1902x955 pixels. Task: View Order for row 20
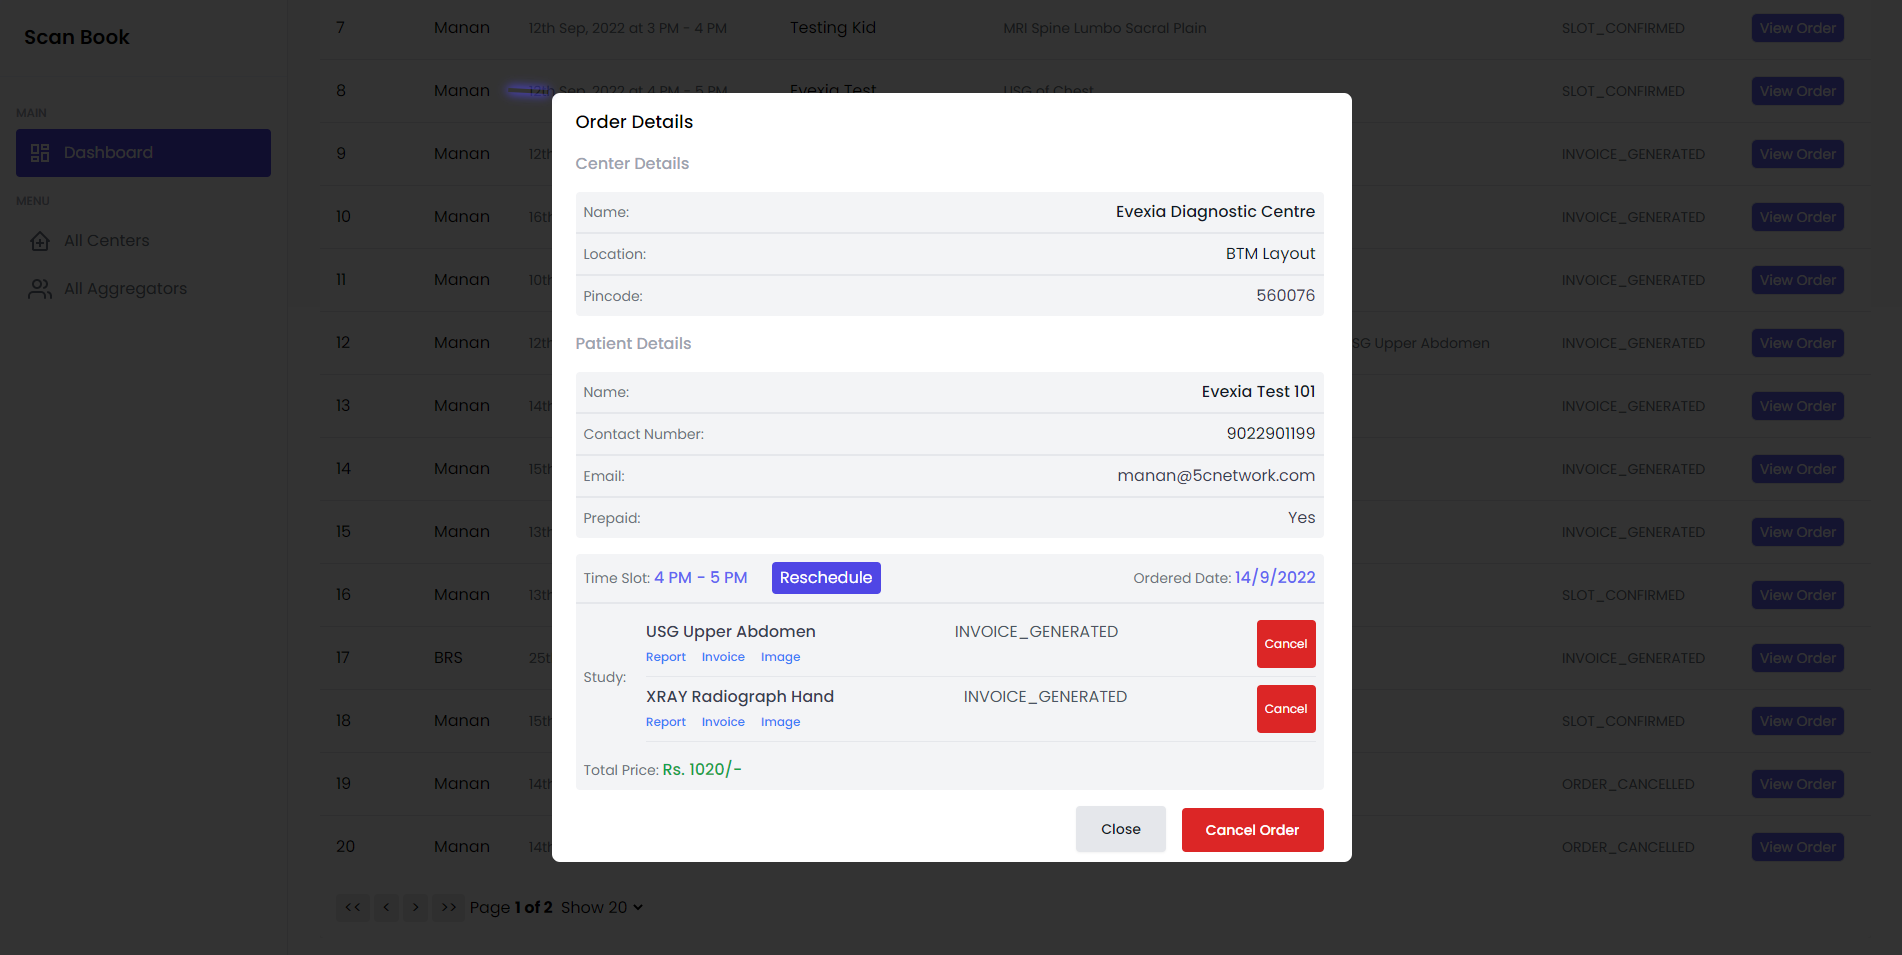[1798, 847]
